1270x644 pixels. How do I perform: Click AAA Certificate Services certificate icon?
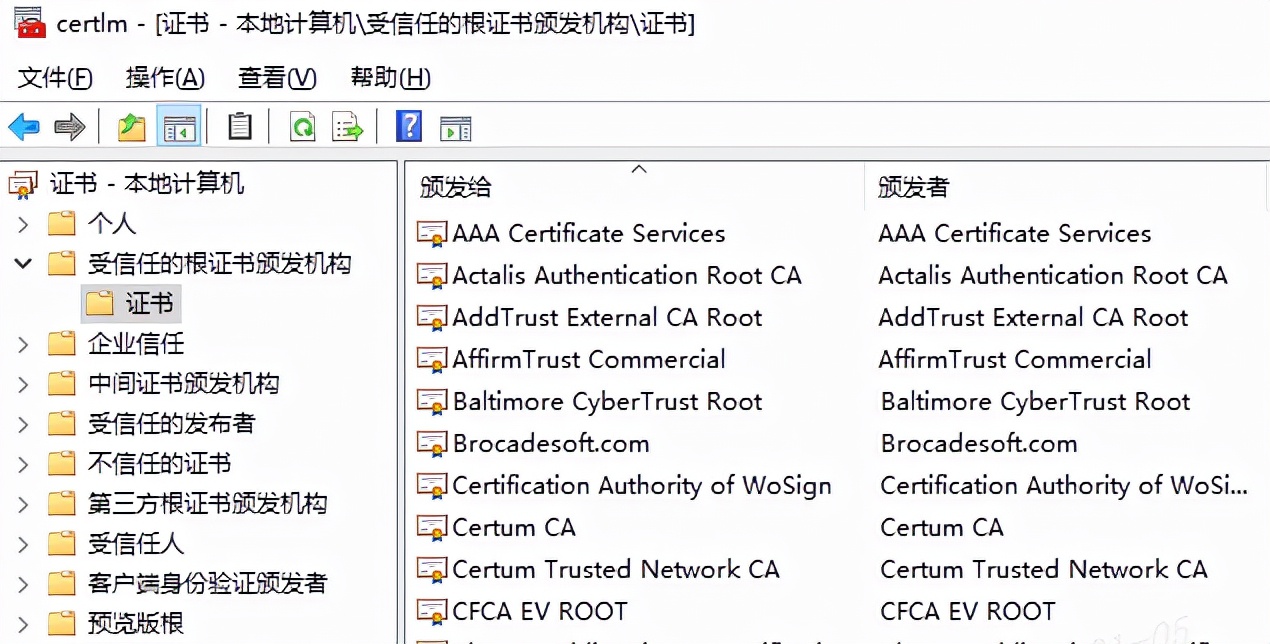pos(431,234)
